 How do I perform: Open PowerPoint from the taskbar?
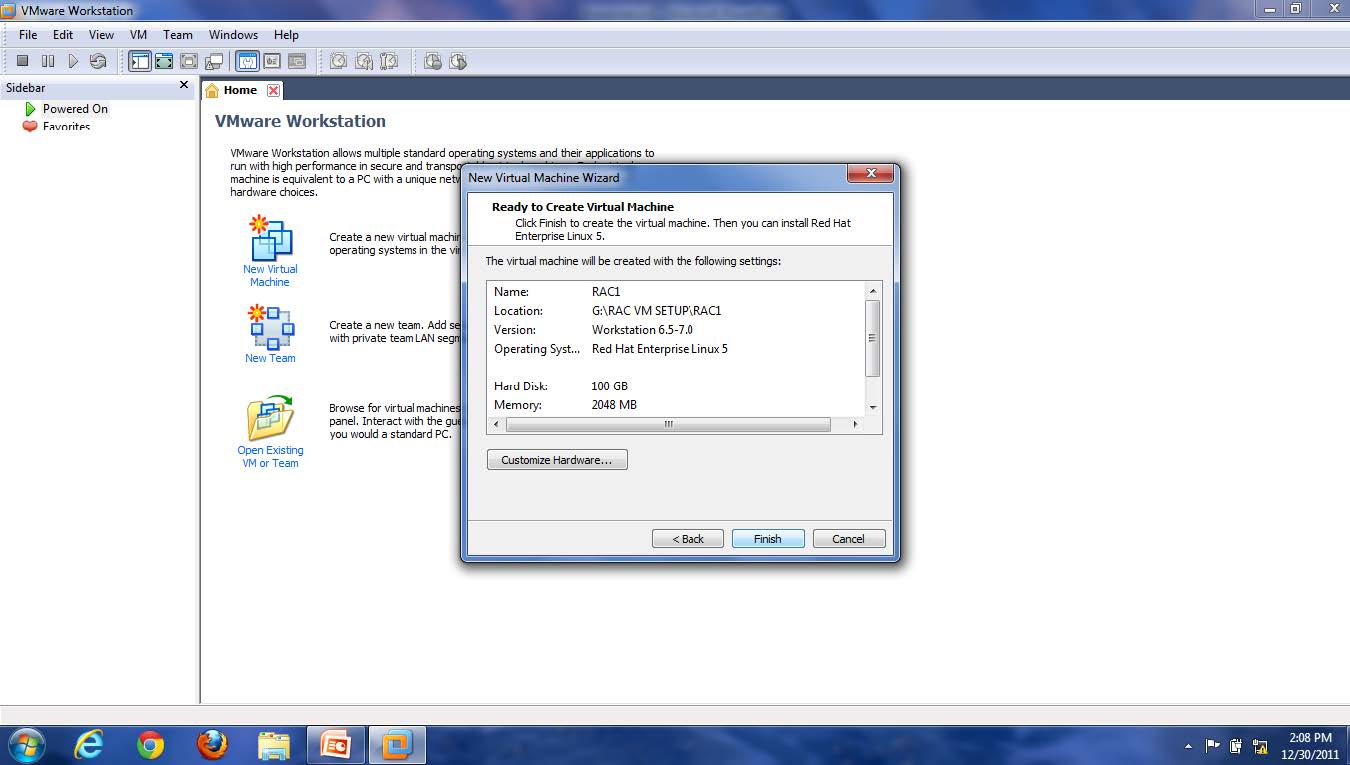click(336, 745)
